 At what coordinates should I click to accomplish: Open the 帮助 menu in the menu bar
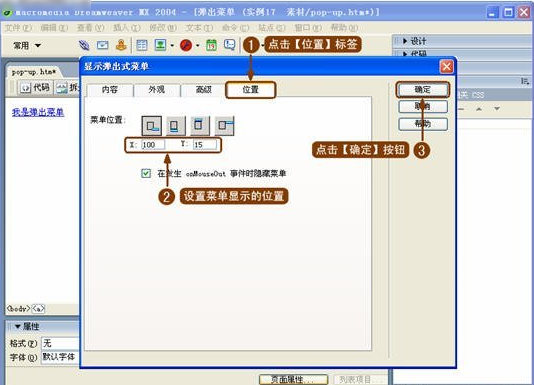tap(344, 28)
